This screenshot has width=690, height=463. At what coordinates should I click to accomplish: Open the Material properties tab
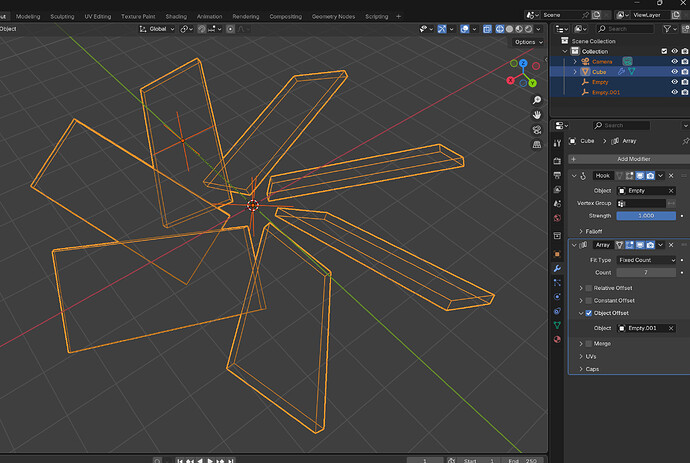557,339
